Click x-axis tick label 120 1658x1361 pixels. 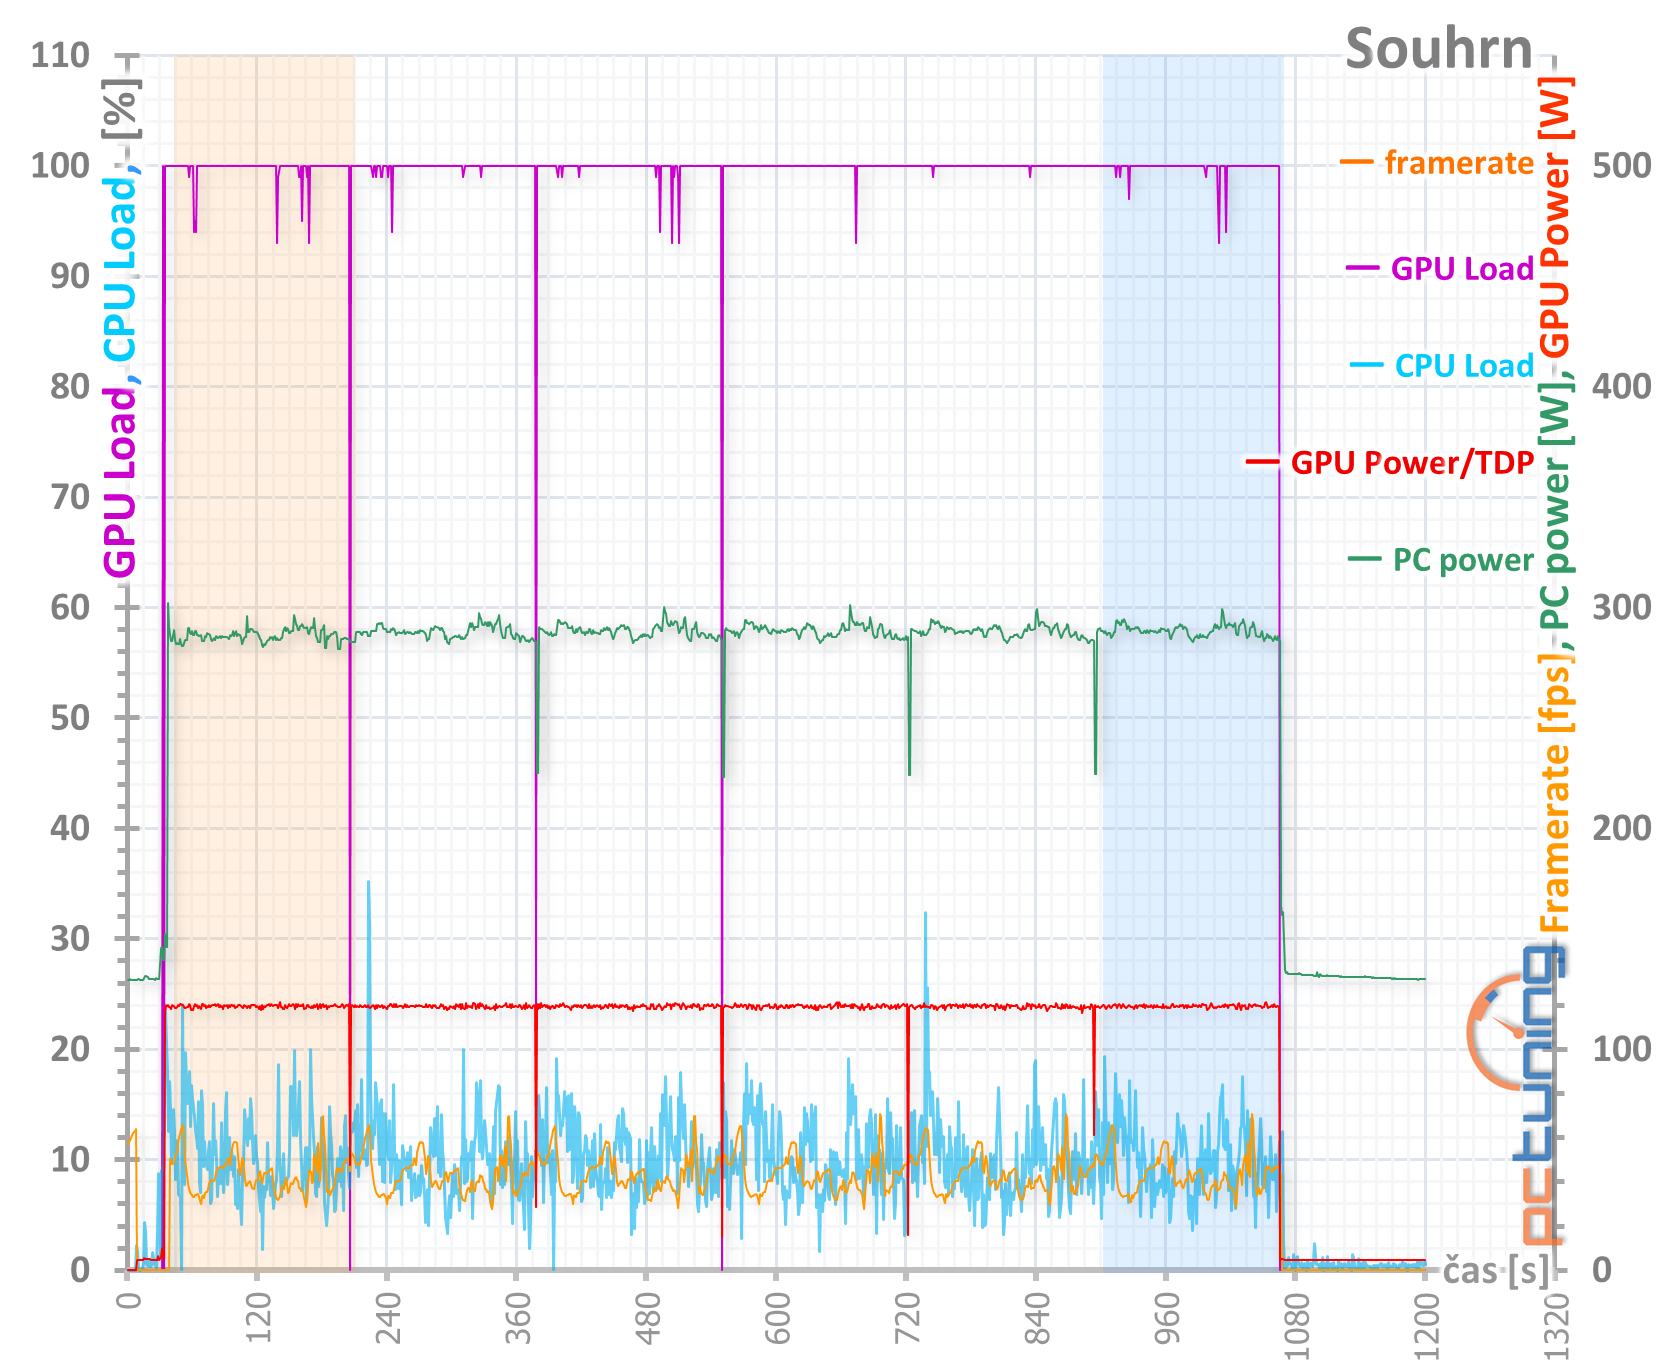point(258,1321)
